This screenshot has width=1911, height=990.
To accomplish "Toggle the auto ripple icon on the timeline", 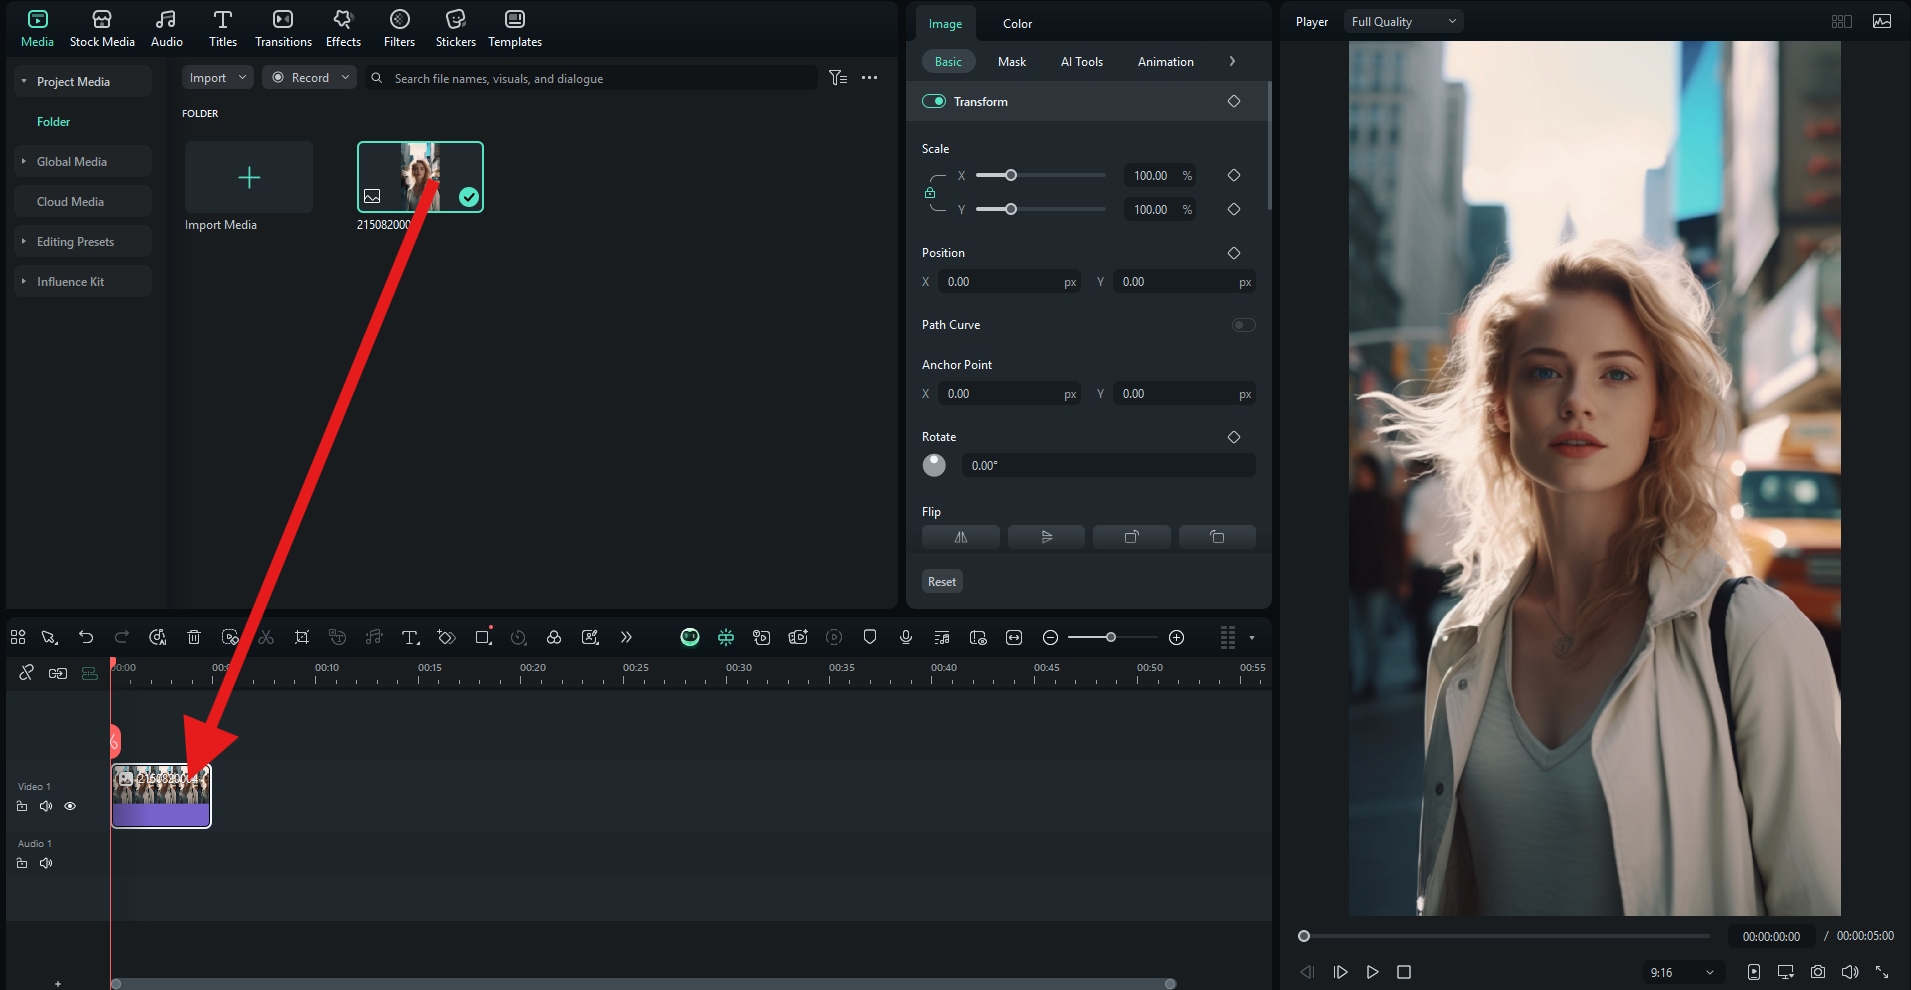I will [x=90, y=673].
